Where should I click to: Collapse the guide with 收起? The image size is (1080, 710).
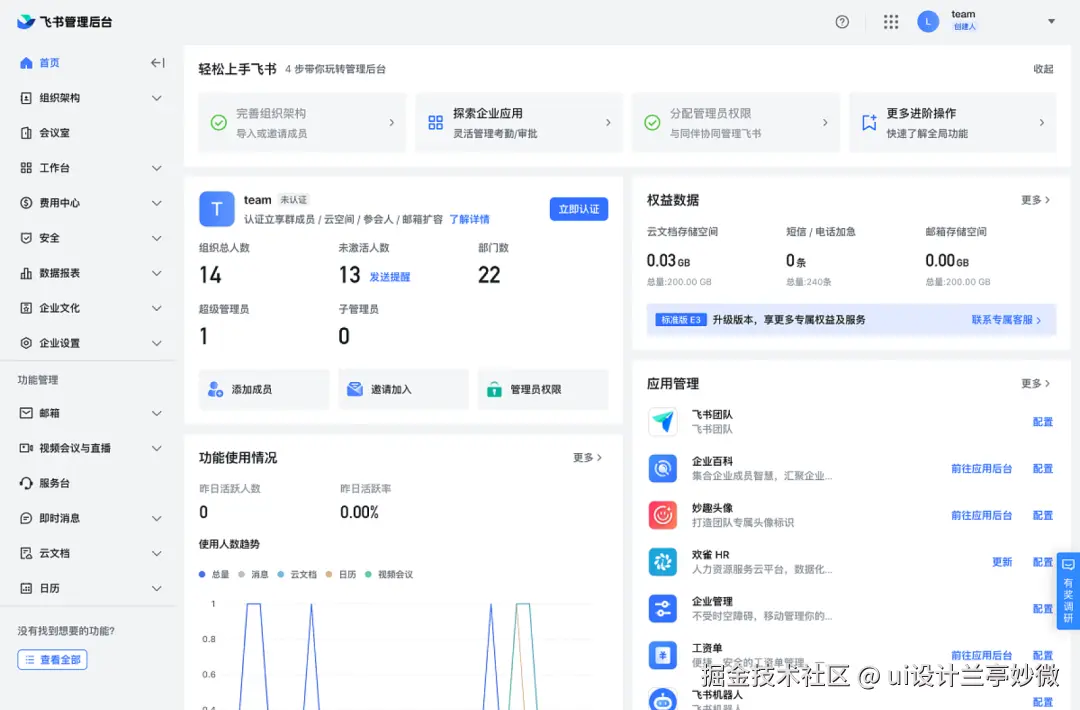point(1043,69)
